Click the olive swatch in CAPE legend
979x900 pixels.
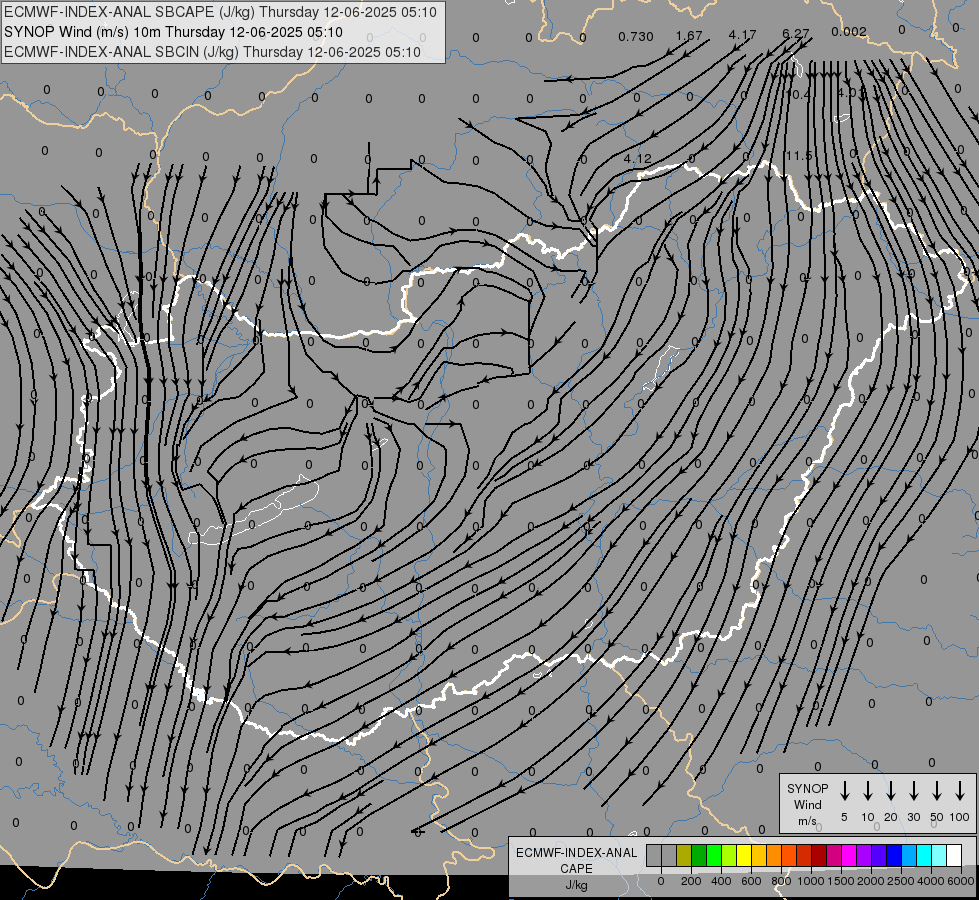point(684,855)
